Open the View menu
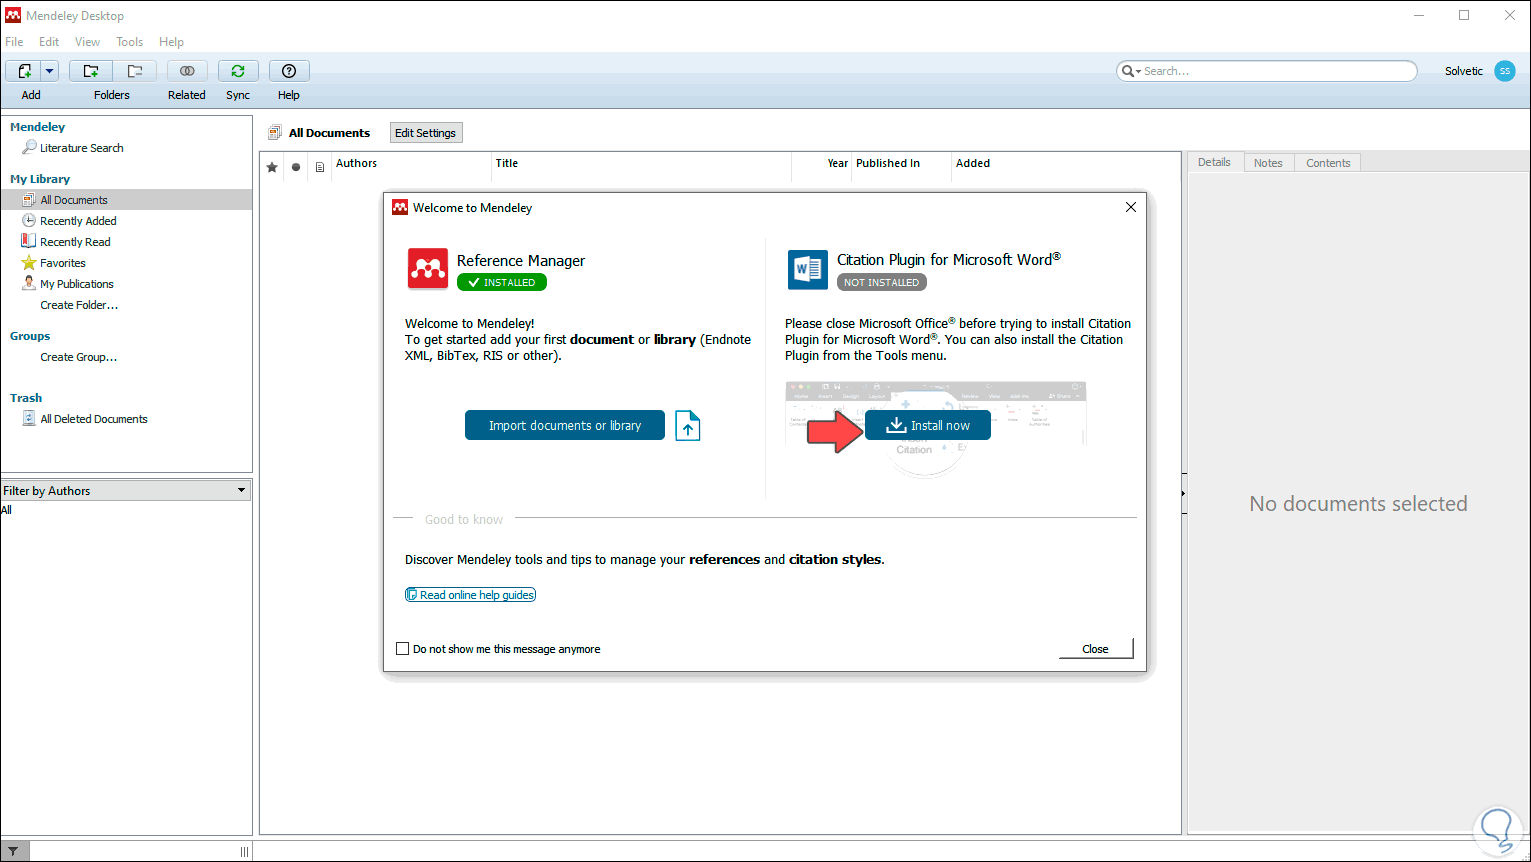Image resolution: width=1531 pixels, height=862 pixels. pyautogui.click(x=88, y=42)
